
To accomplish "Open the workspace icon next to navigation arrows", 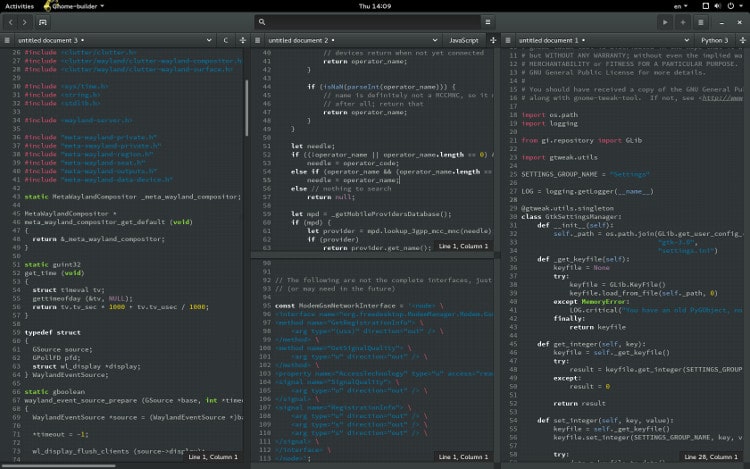I will (43, 22).
